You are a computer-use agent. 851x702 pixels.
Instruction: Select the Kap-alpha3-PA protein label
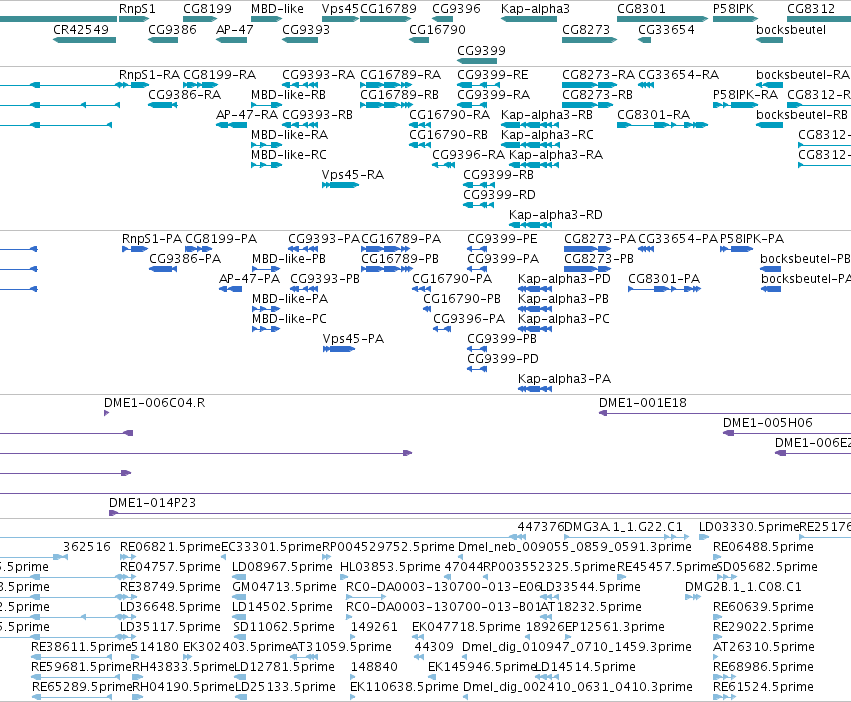(564, 378)
